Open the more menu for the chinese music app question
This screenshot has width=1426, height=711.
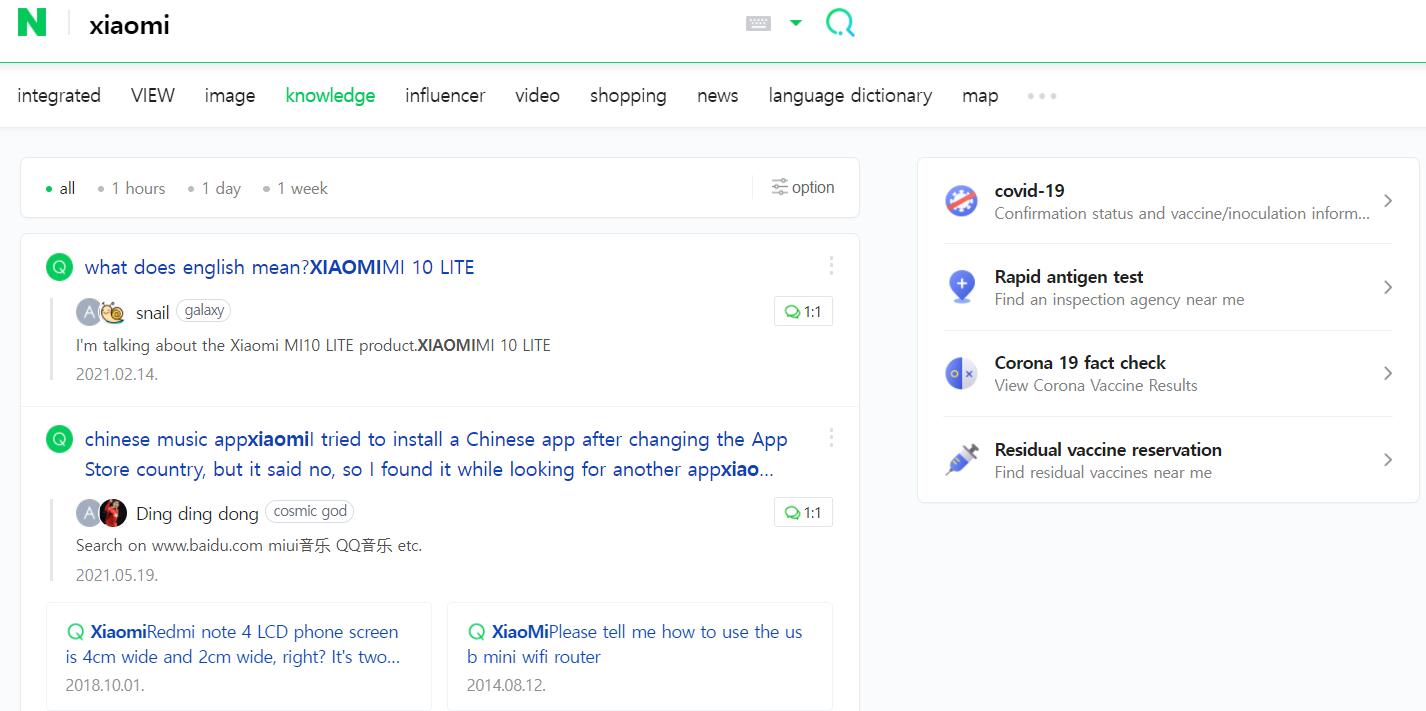point(831,437)
